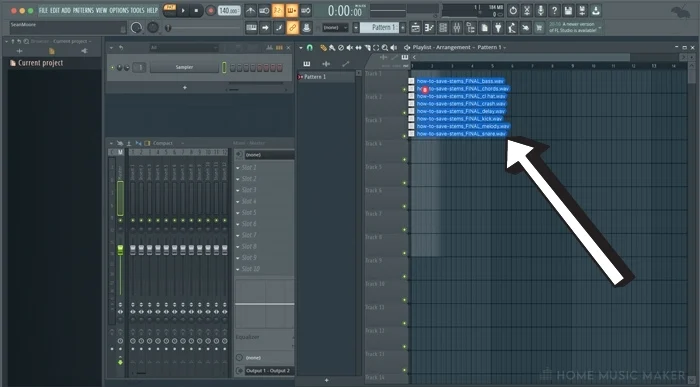This screenshot has height=387, width=700.
Task: Toggle the Sampler channel mute LED
Action: [x=112, y=67]
